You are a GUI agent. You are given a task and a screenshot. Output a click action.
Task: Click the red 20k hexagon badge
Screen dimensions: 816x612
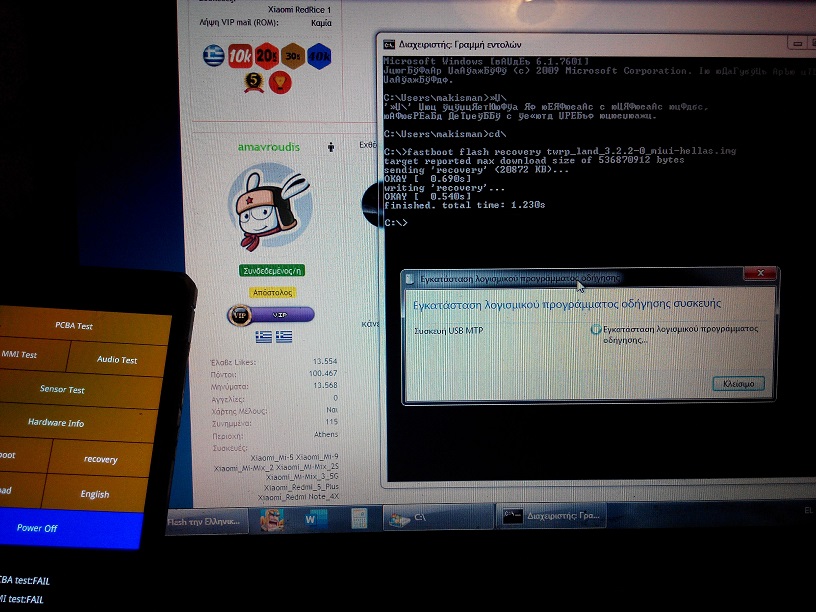266,56
